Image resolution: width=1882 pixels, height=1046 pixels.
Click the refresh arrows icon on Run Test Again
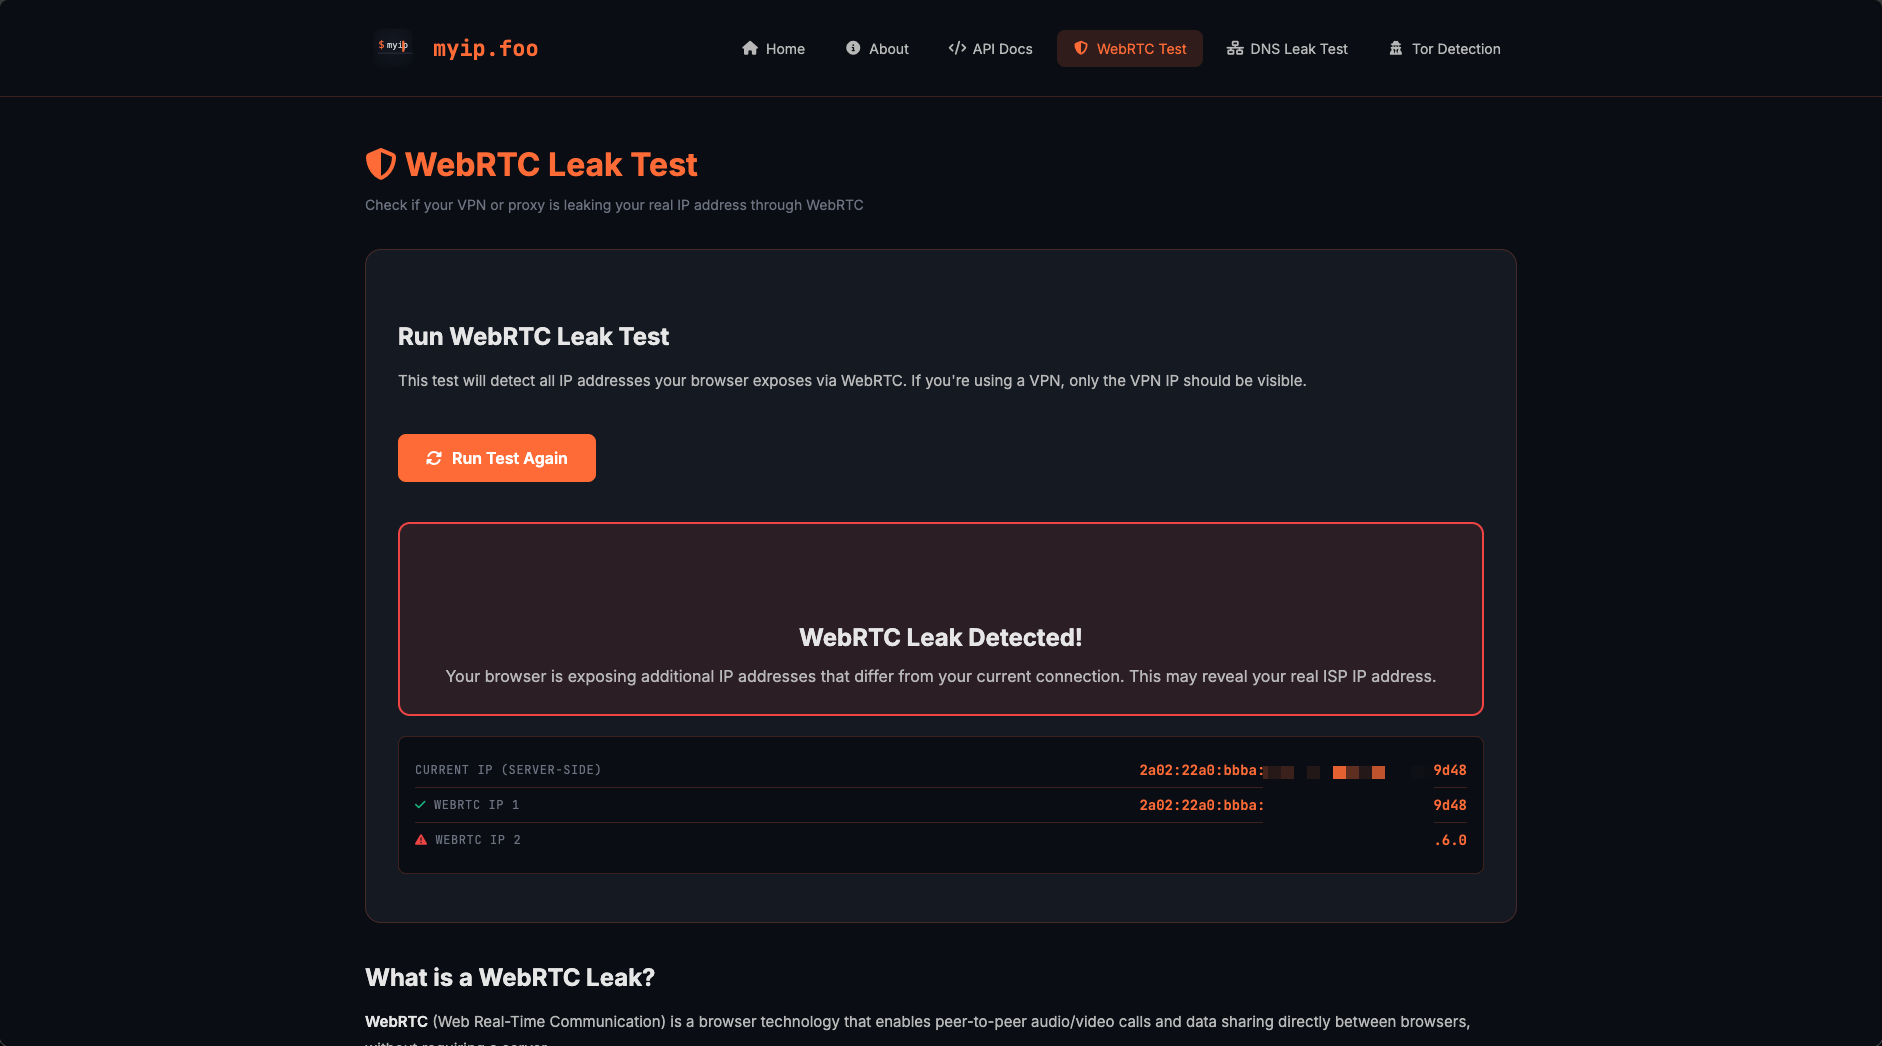[434, 458]
